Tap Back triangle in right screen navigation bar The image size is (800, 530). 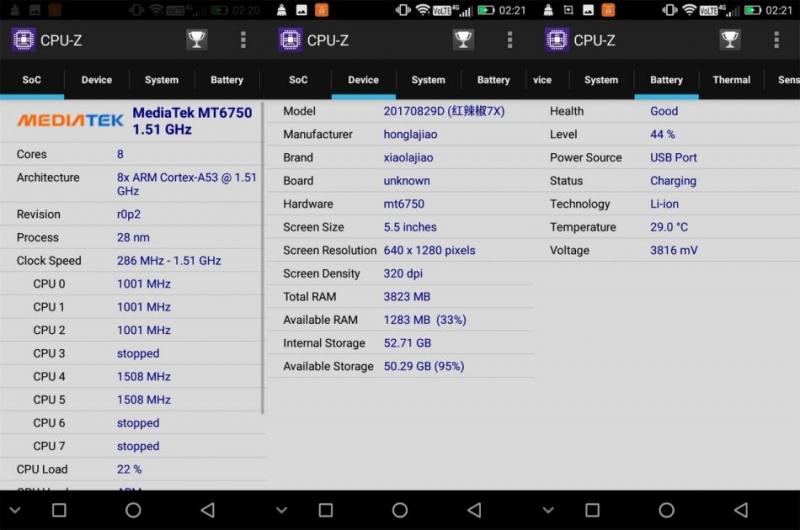741,510
